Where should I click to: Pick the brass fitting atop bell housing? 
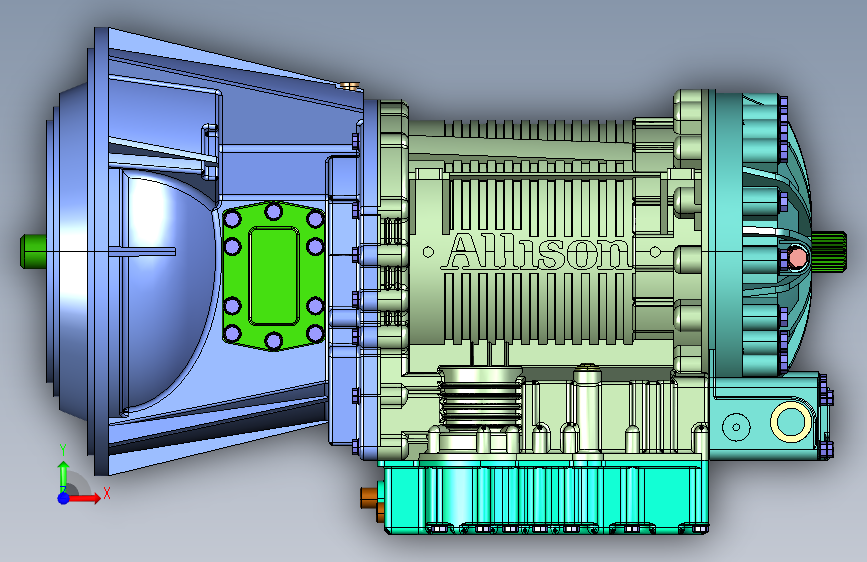point(350,85)
